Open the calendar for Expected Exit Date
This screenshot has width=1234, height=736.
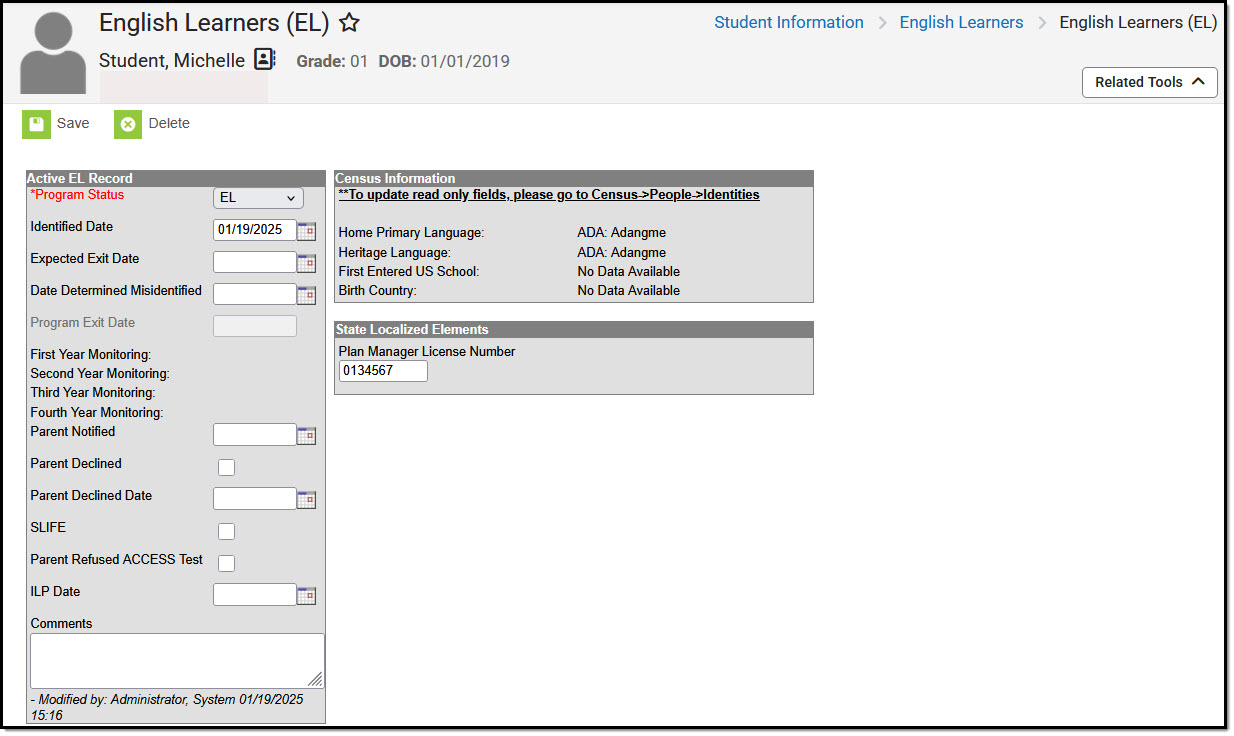point(307,262)
